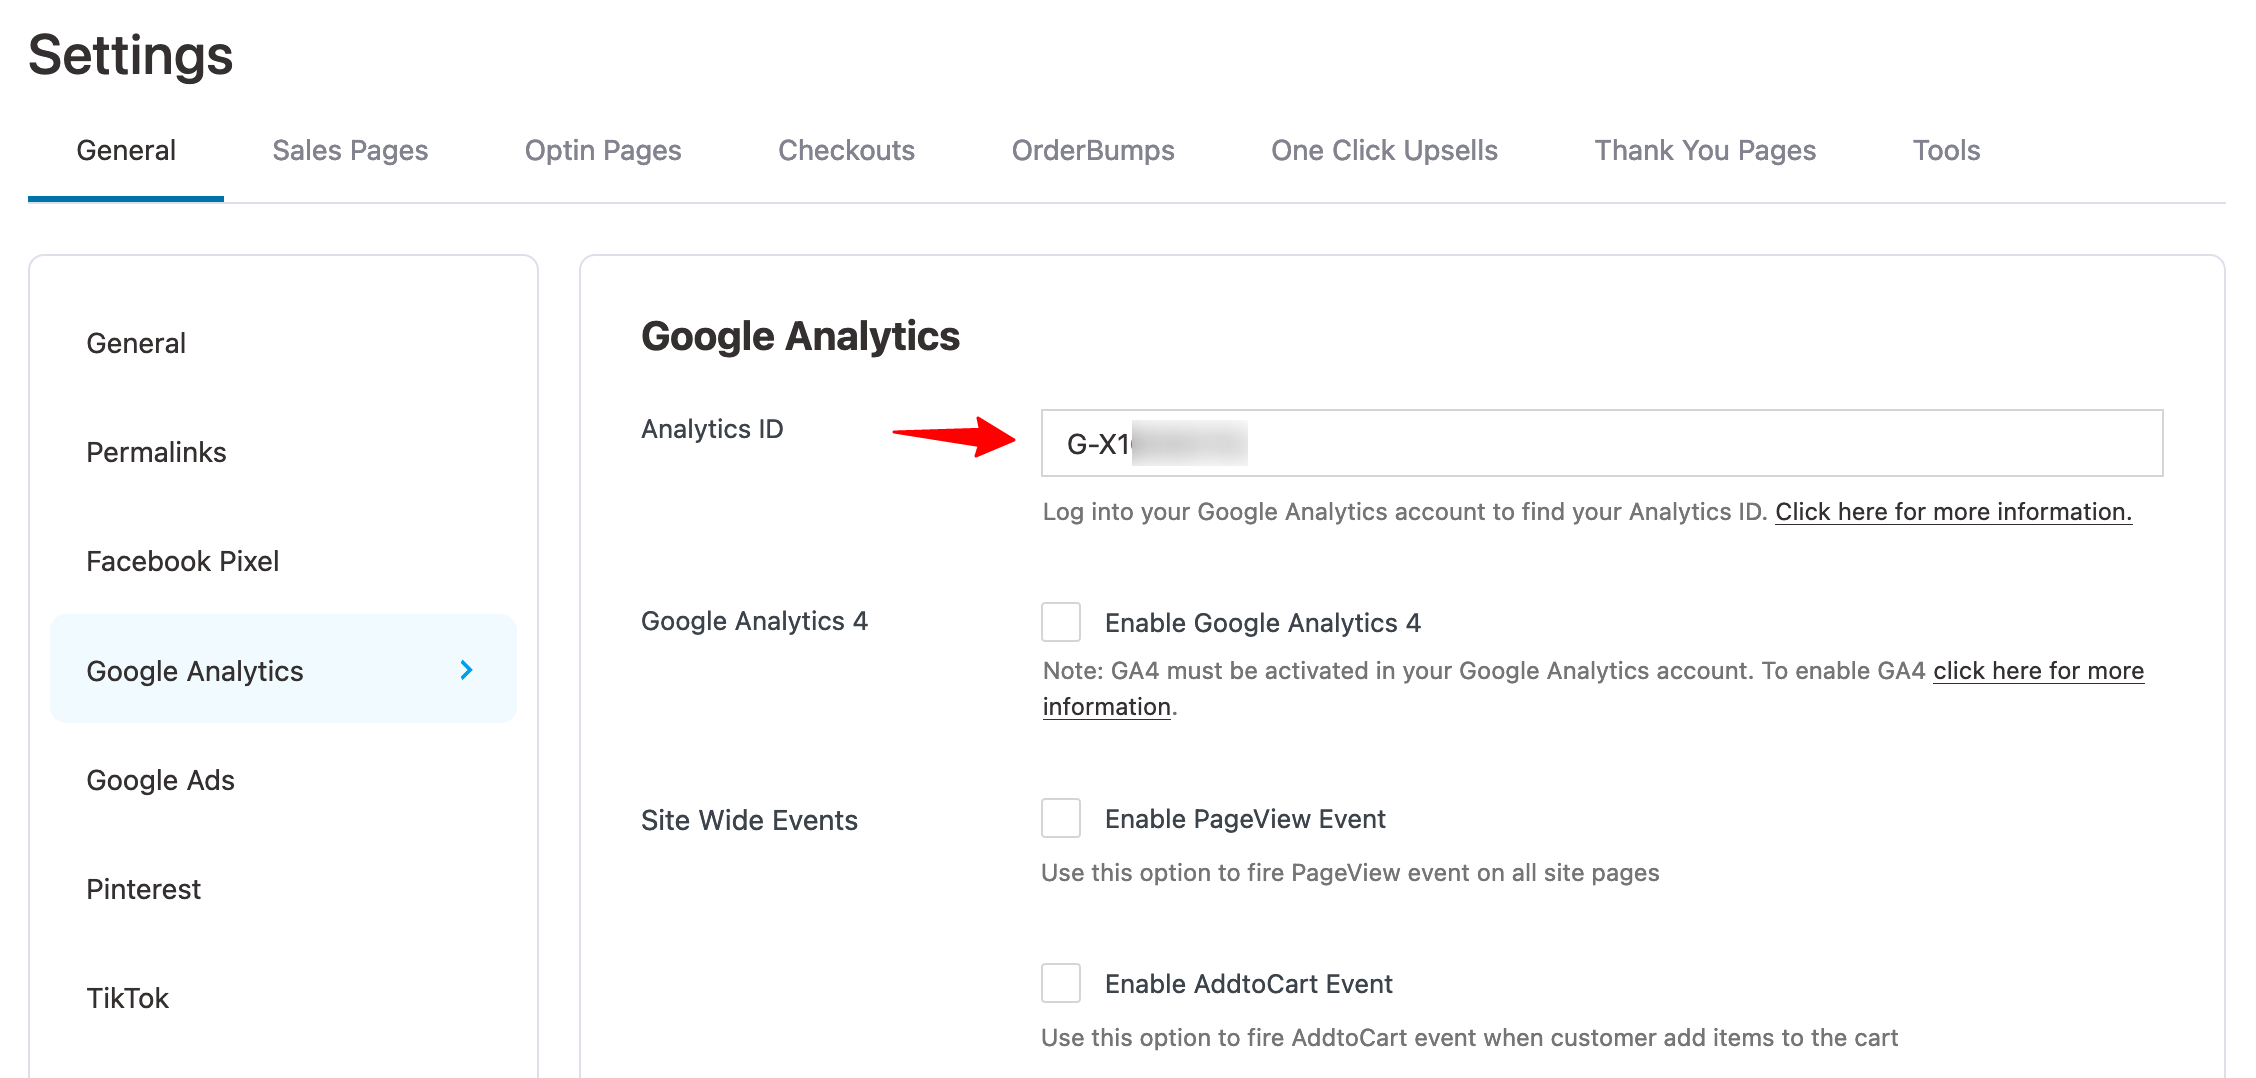Open the OrderBumps settings tab
Viewport: 2256px width, 1078px height.
tap(1094, 150)
